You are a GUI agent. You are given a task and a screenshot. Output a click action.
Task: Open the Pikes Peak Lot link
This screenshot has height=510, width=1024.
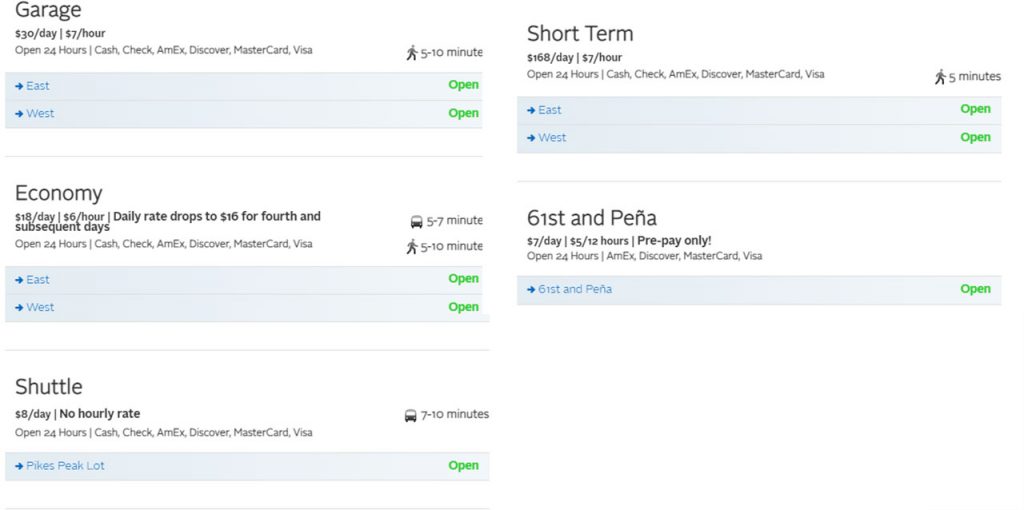[x=65, y=466]
